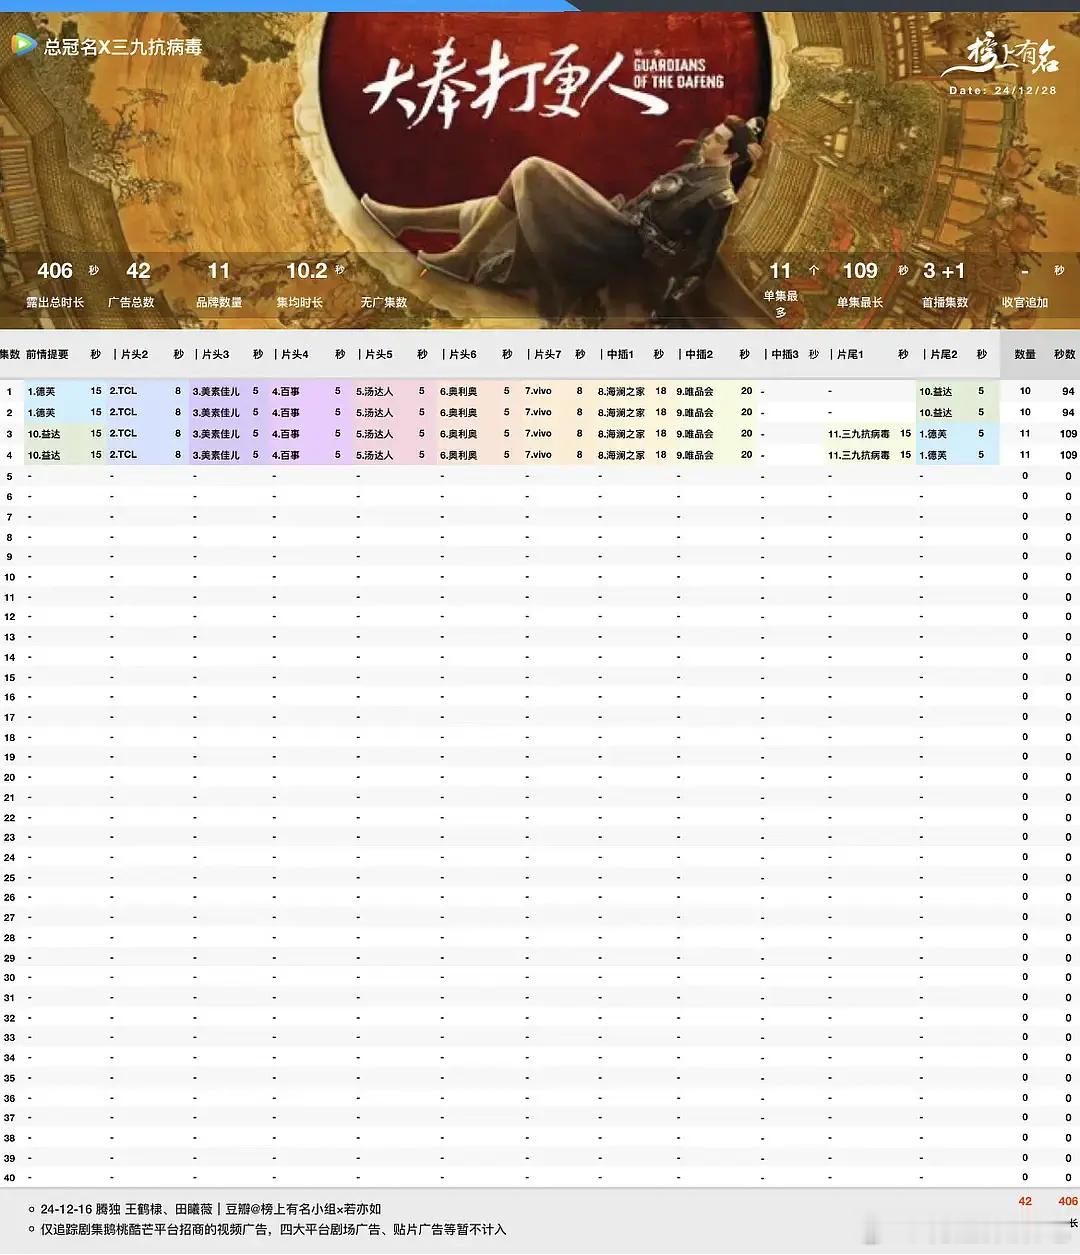Click the 广告总数 stat label

tap(131, 302)
